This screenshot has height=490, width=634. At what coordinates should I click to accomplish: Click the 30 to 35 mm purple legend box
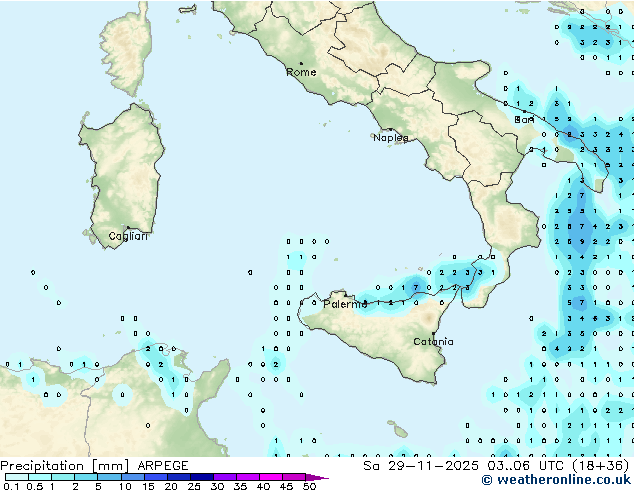[x=225, y=477]
